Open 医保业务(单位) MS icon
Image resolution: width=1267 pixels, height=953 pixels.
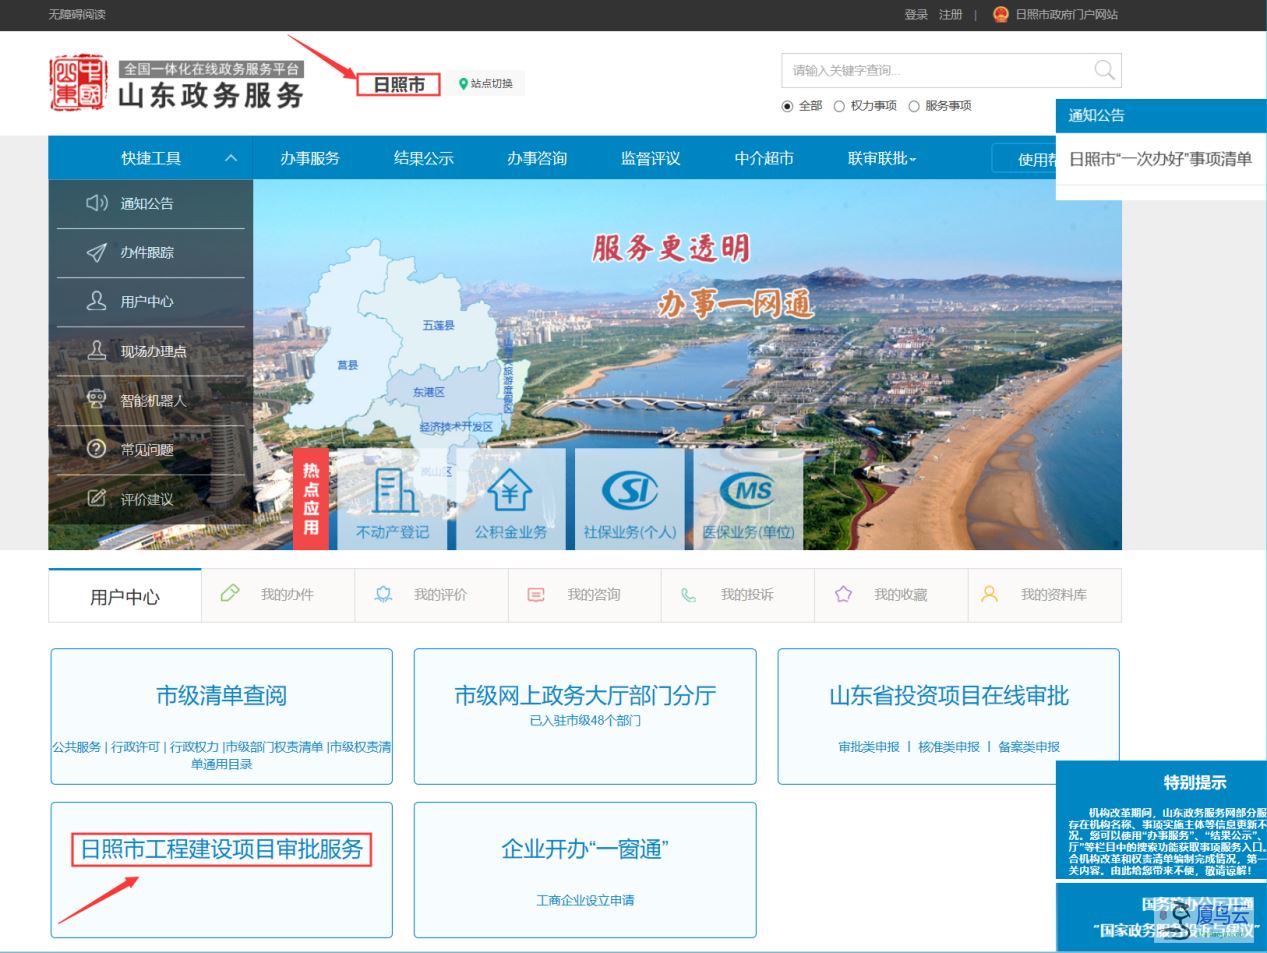tap(748, 490)
